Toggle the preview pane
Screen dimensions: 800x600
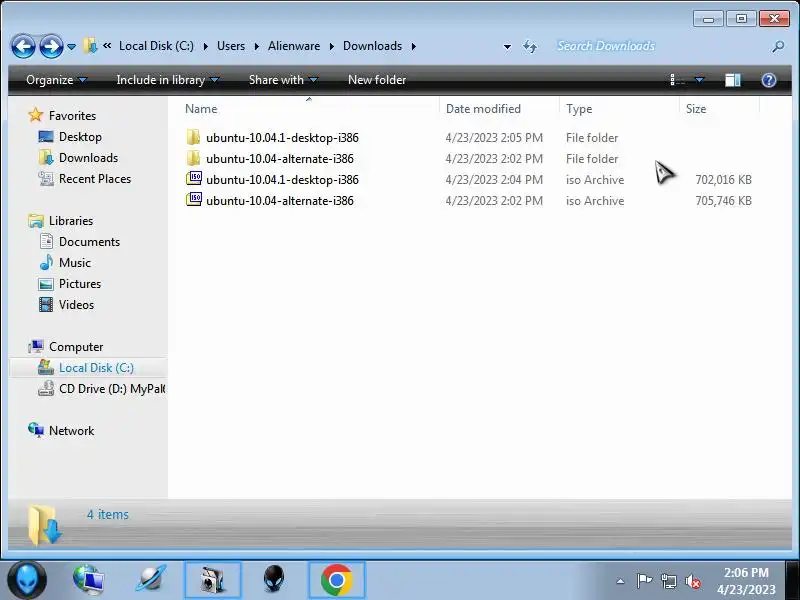[x=733, y=80]
